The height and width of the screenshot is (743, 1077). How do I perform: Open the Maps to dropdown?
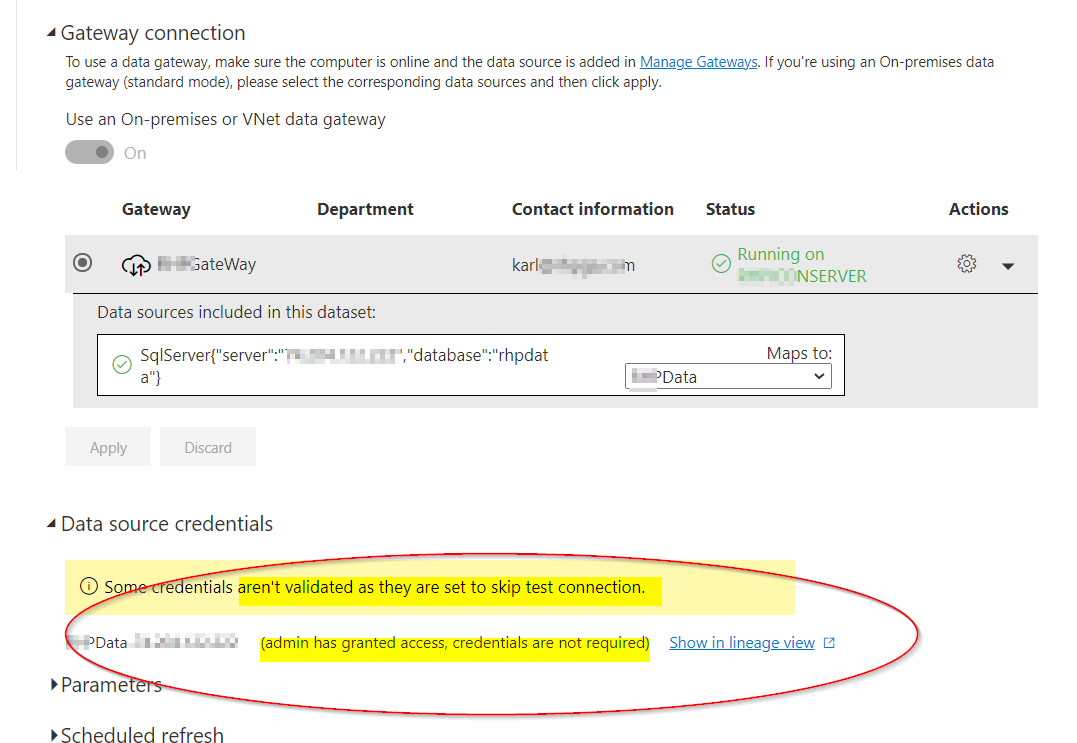(x=728, y=376)
